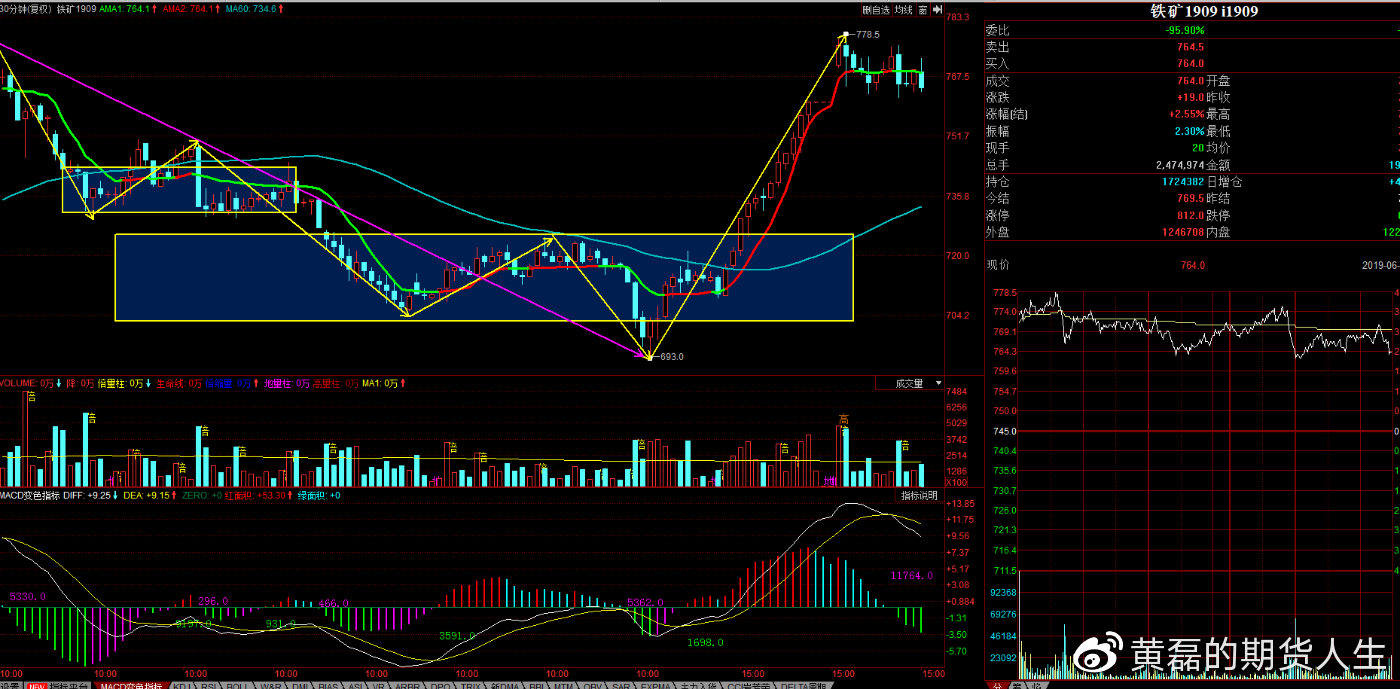Screen dimensions: 1400x689
Task: Switch to the BOLL indicator tab
Action: tap(236, 686)
